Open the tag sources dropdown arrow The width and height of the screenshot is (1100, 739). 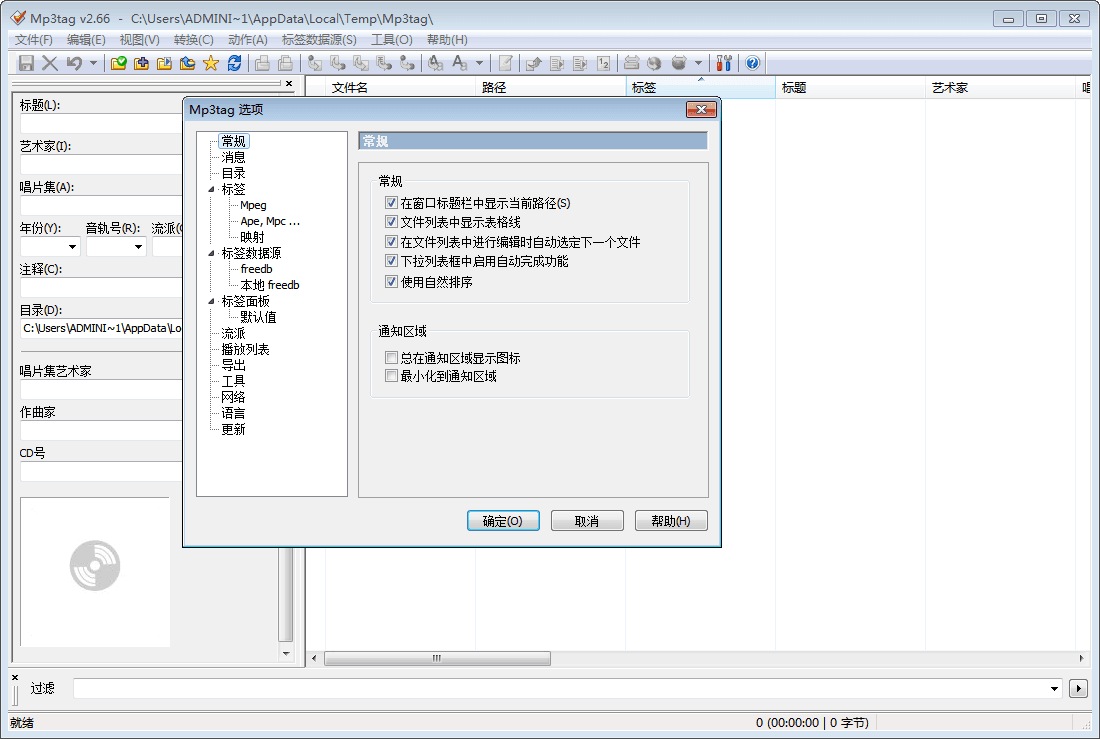(x=698, y=63)
